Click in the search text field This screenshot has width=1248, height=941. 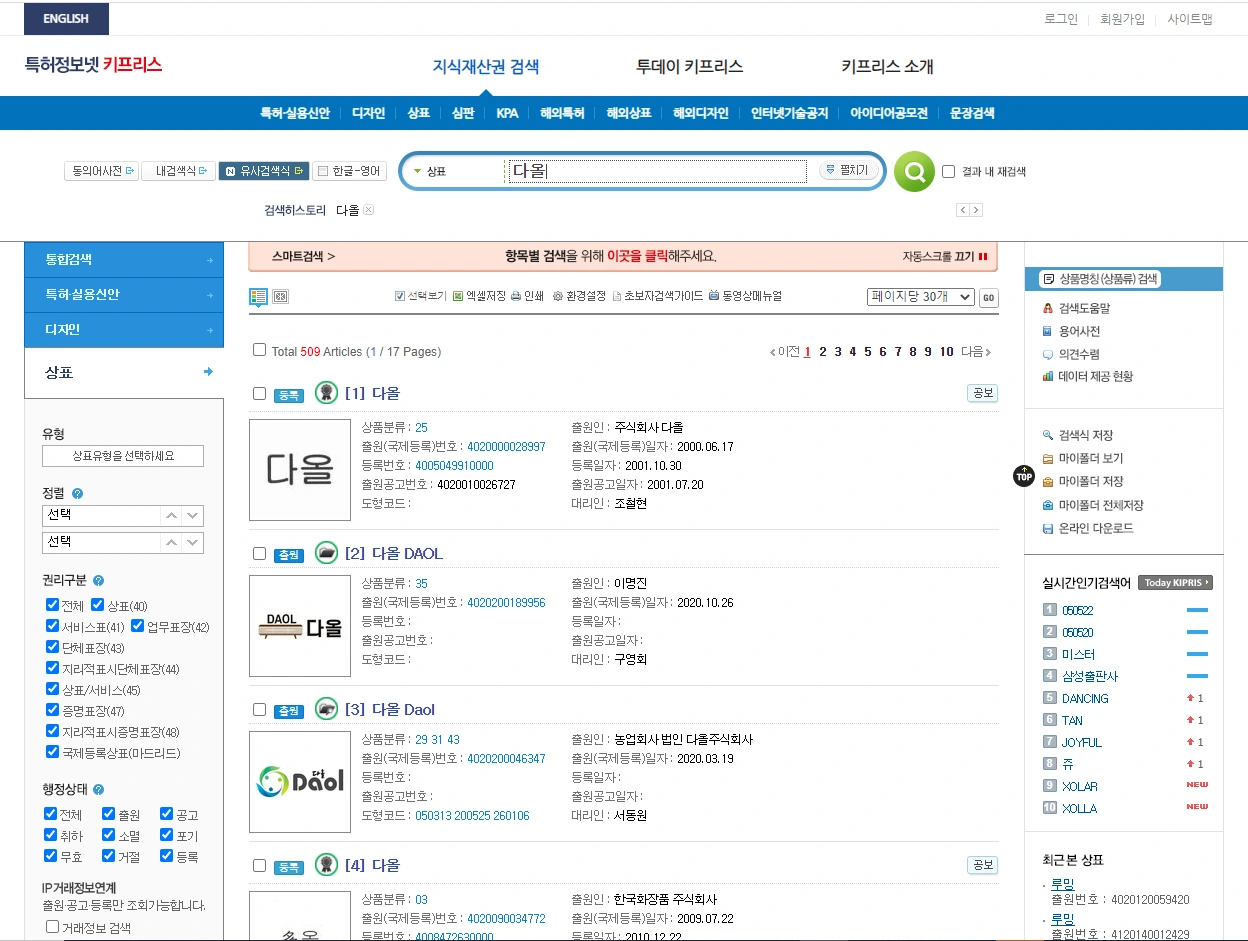click(657, 172)
